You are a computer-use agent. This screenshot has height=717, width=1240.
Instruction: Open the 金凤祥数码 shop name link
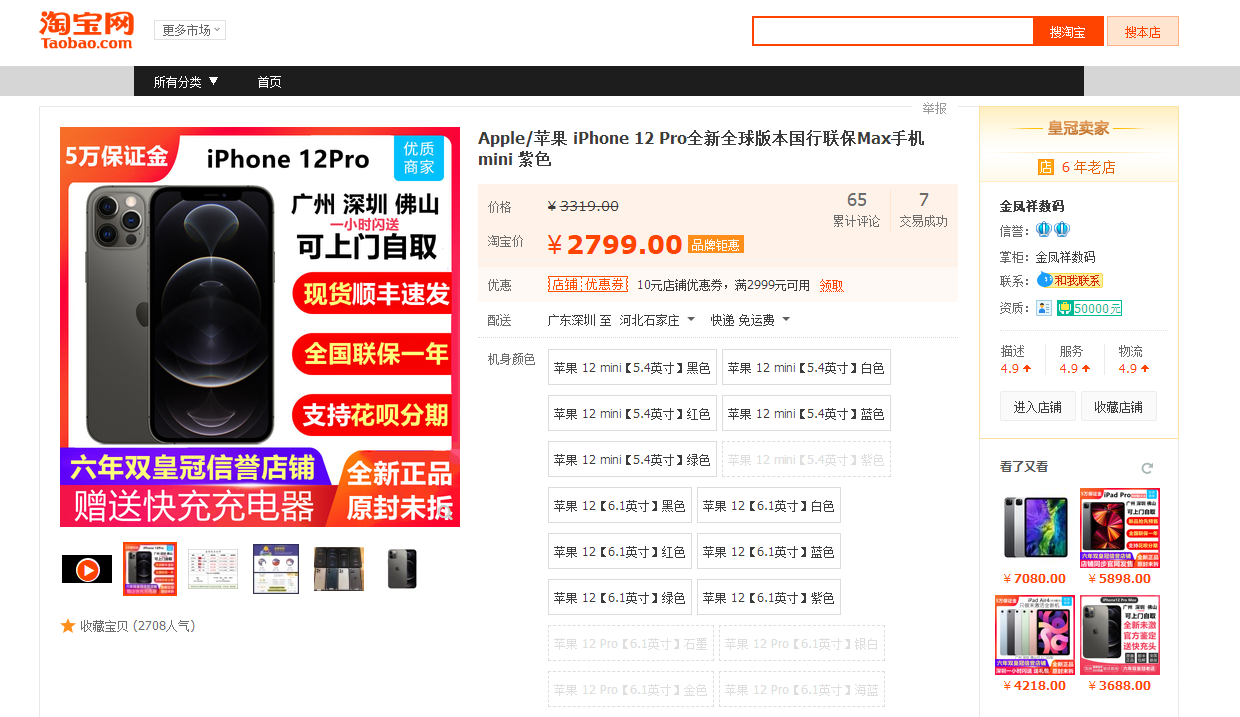[x=1032, y=206]
